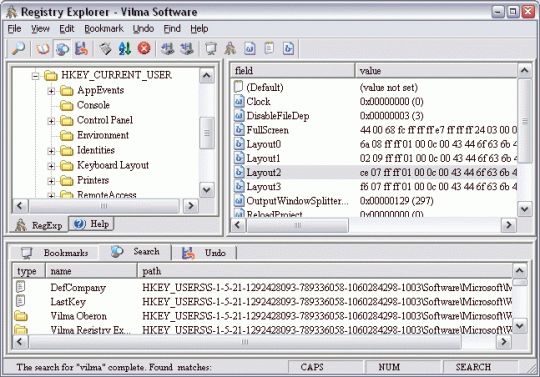
Task: Open the View menu
Action: coord(40,29)
